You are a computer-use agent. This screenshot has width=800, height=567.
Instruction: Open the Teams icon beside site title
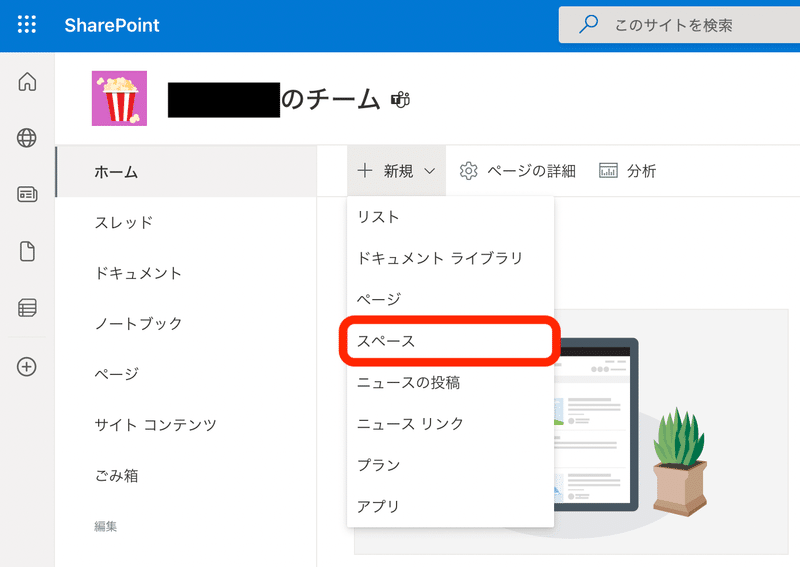(x=401, y=100)
